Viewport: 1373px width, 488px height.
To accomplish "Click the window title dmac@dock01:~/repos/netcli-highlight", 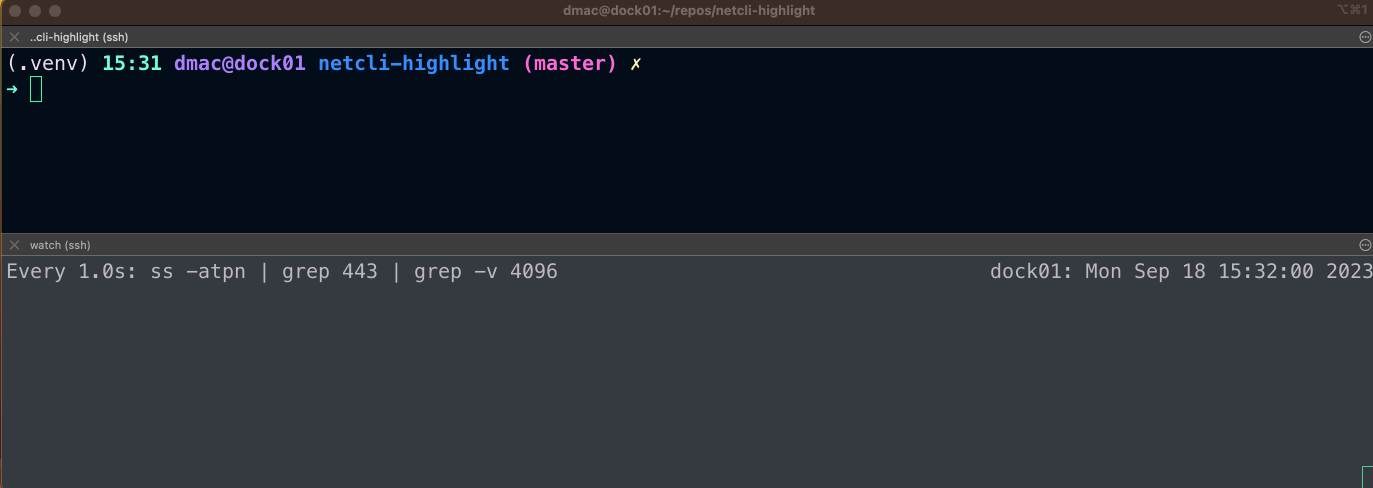I will (689, 11).
